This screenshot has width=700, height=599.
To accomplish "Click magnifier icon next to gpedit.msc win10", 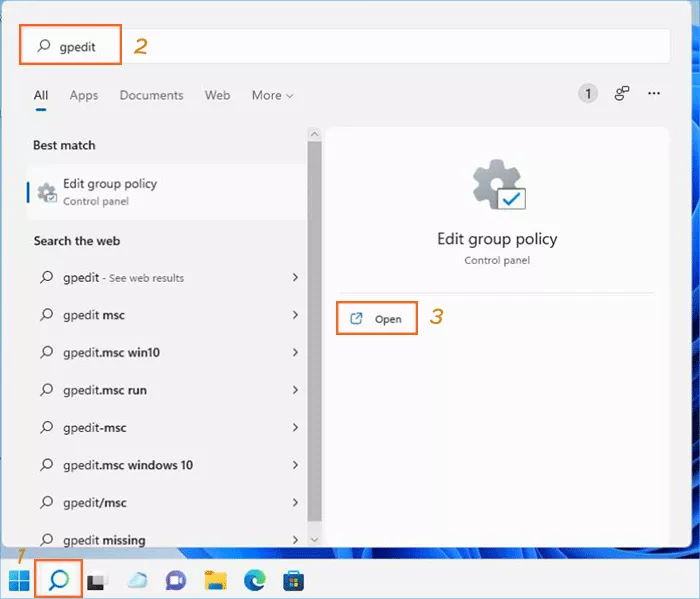I will pos(46,352).
